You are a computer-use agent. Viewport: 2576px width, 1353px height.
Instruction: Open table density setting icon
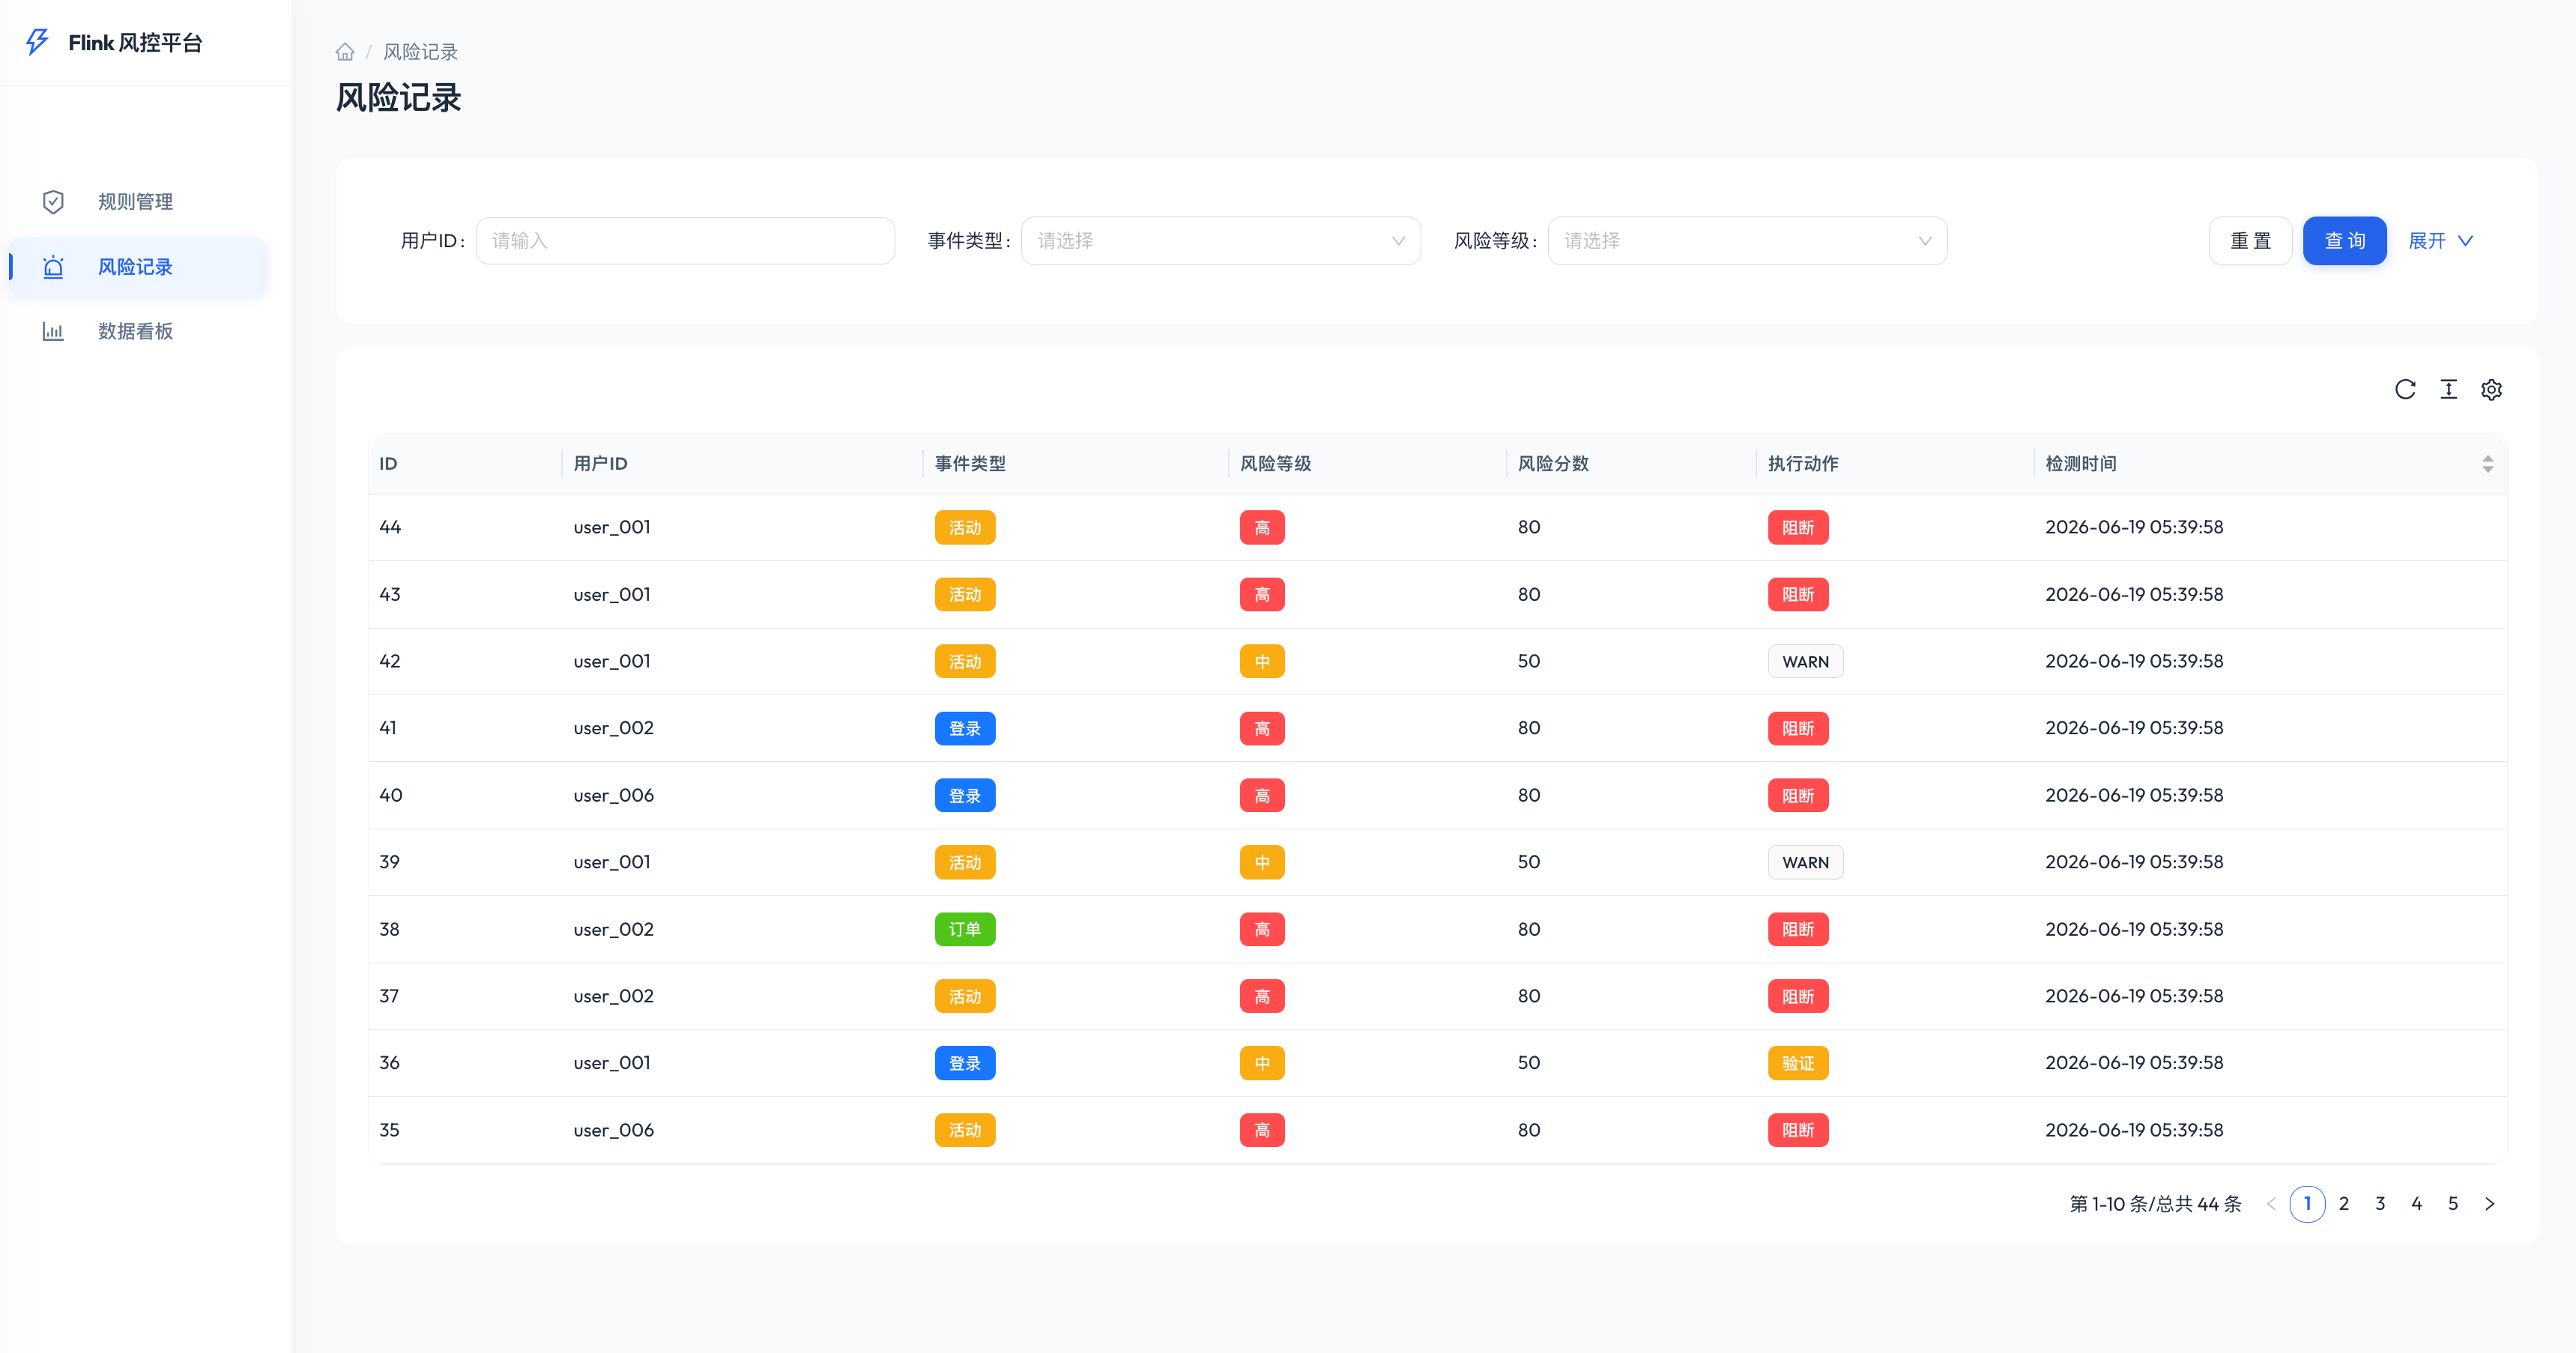[2448, 389]
